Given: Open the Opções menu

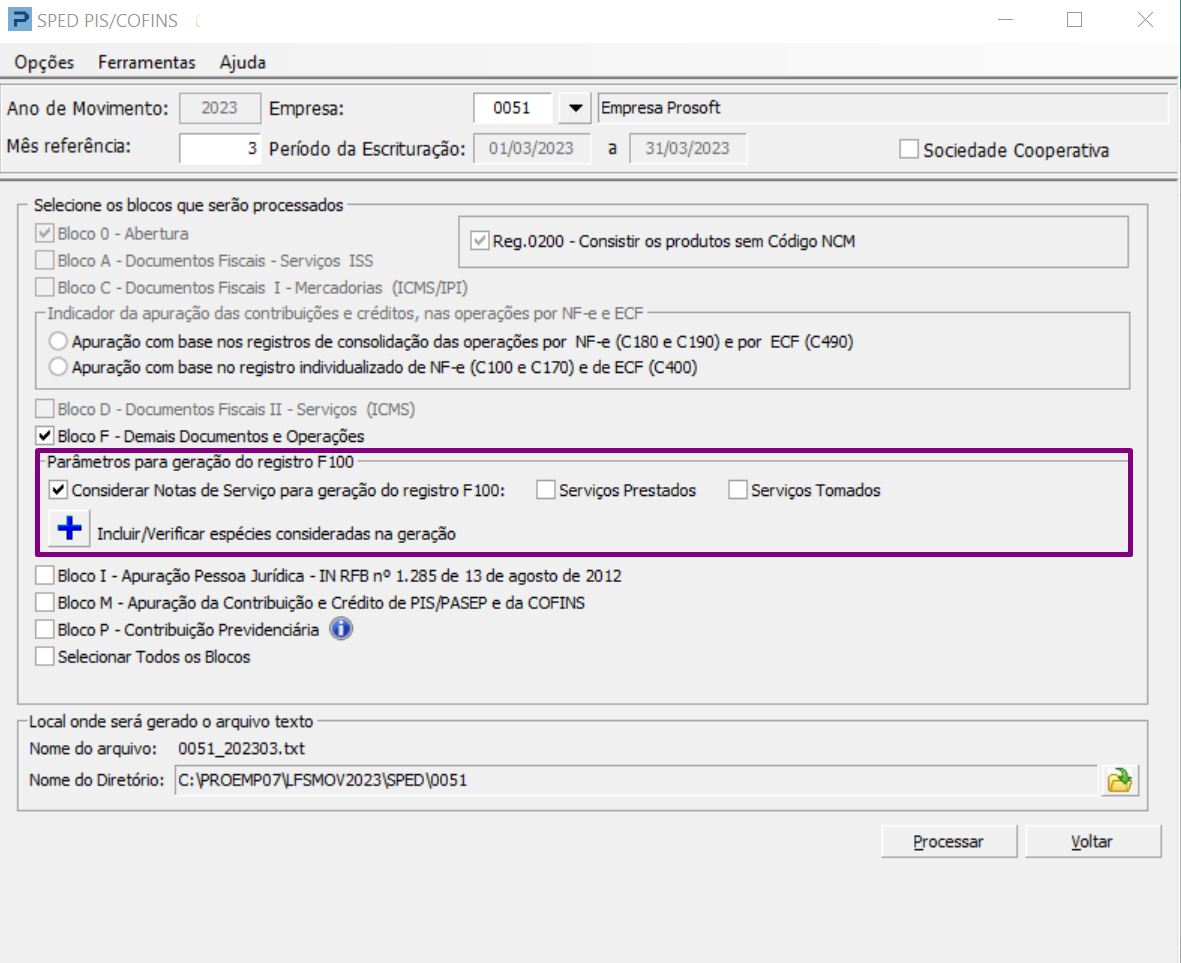Looking at the screenshot, I should point(44,62).
